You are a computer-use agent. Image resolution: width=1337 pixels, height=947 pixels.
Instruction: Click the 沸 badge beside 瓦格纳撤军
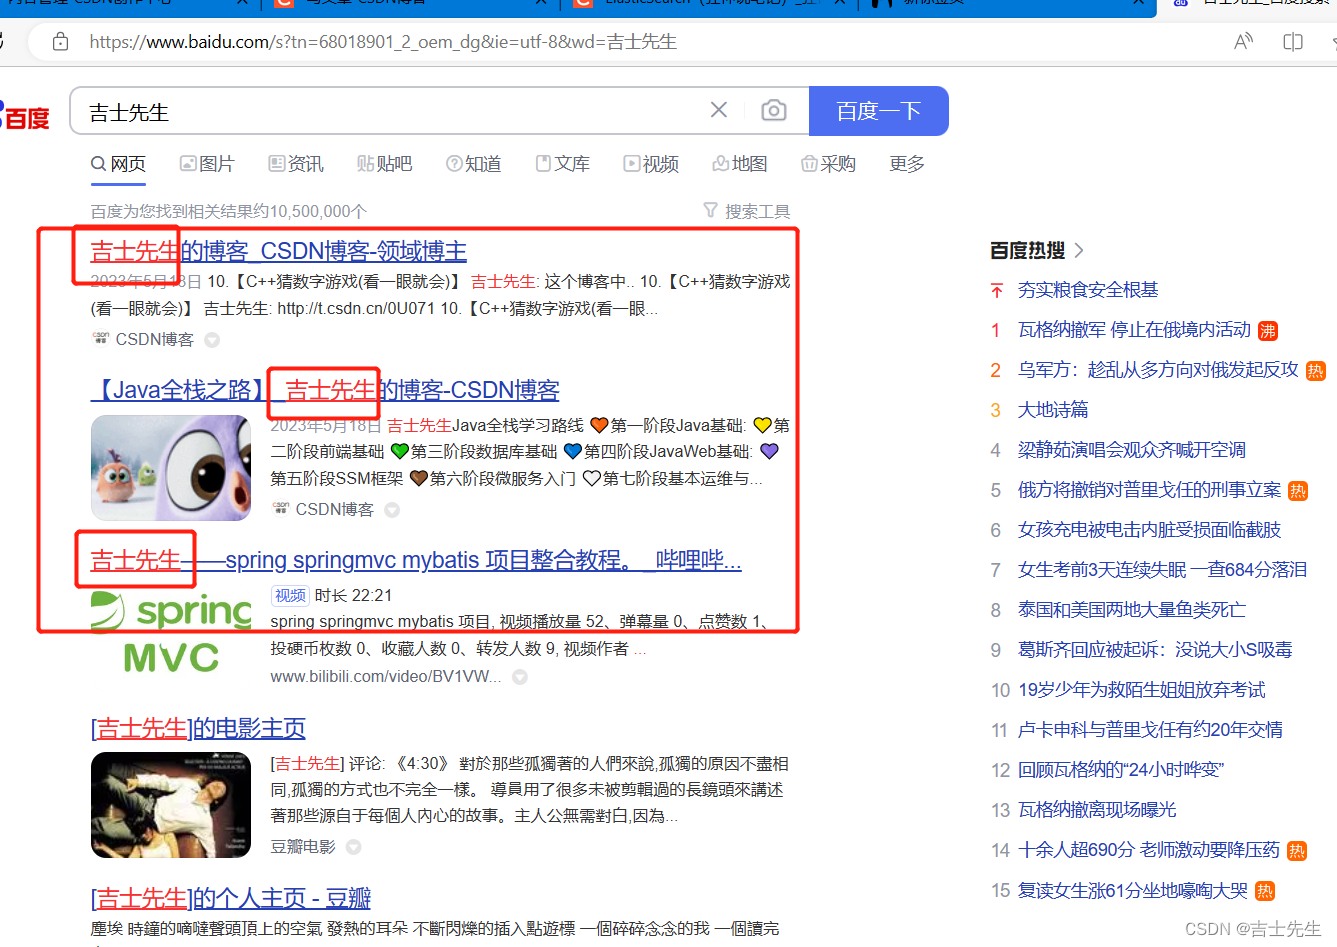click(x=1268, y=331)
